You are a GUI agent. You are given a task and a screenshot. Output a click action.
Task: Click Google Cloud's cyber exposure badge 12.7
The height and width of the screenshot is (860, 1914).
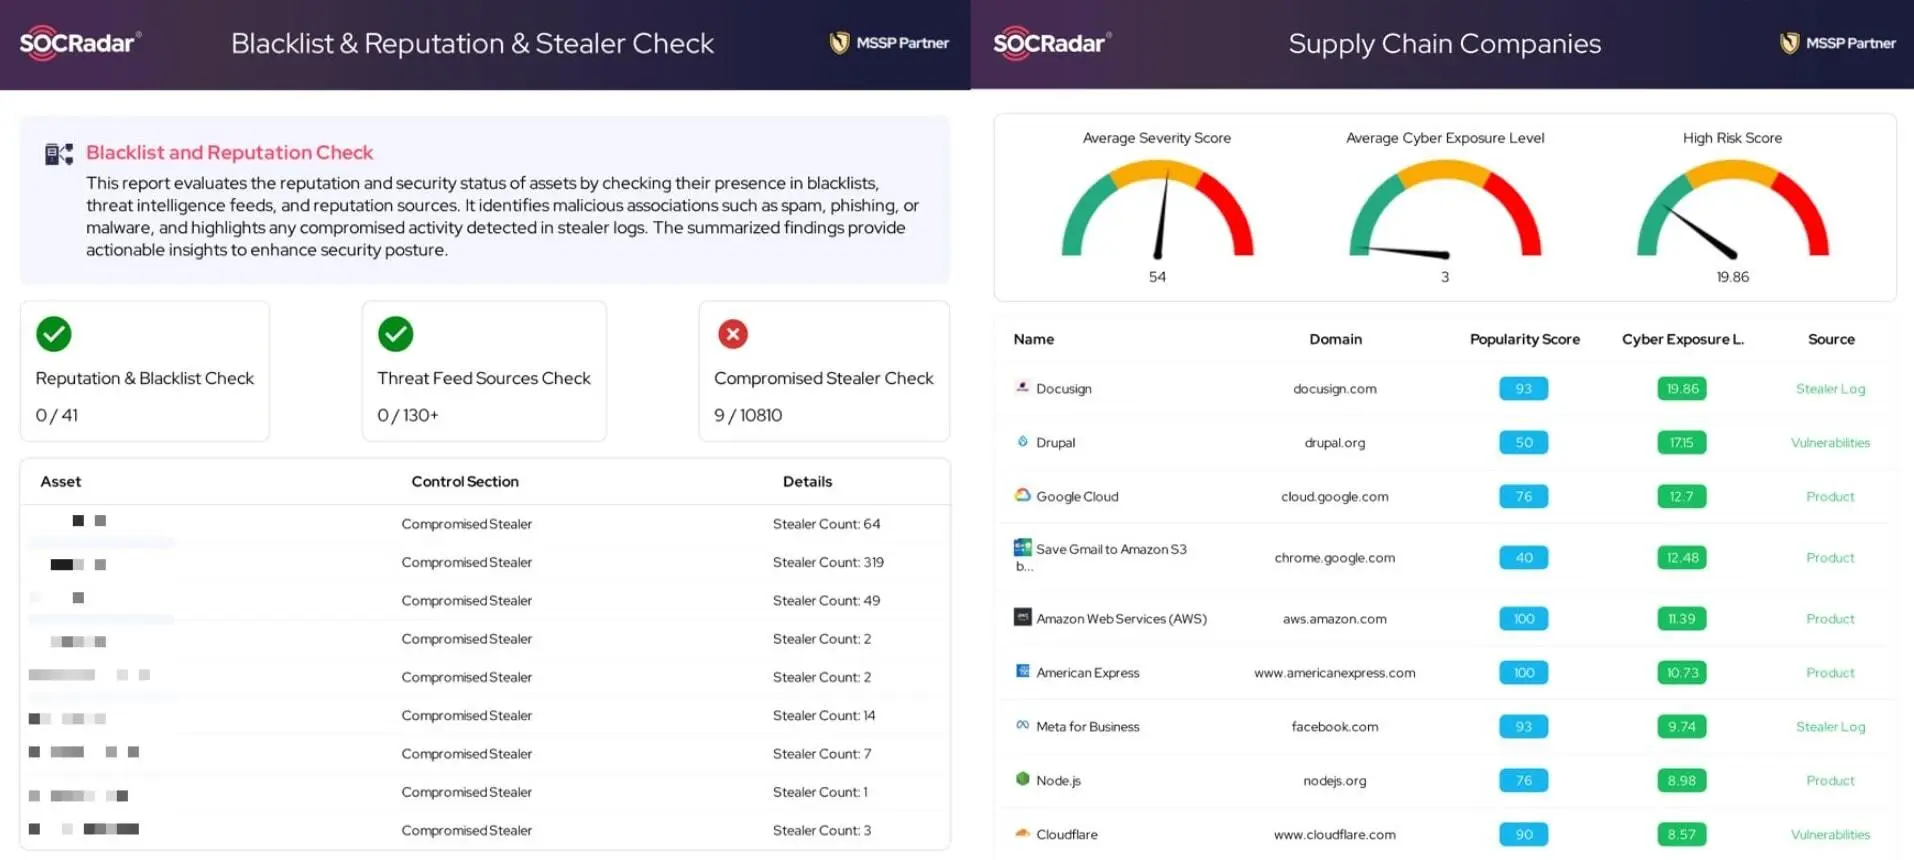click(1682, 497)
